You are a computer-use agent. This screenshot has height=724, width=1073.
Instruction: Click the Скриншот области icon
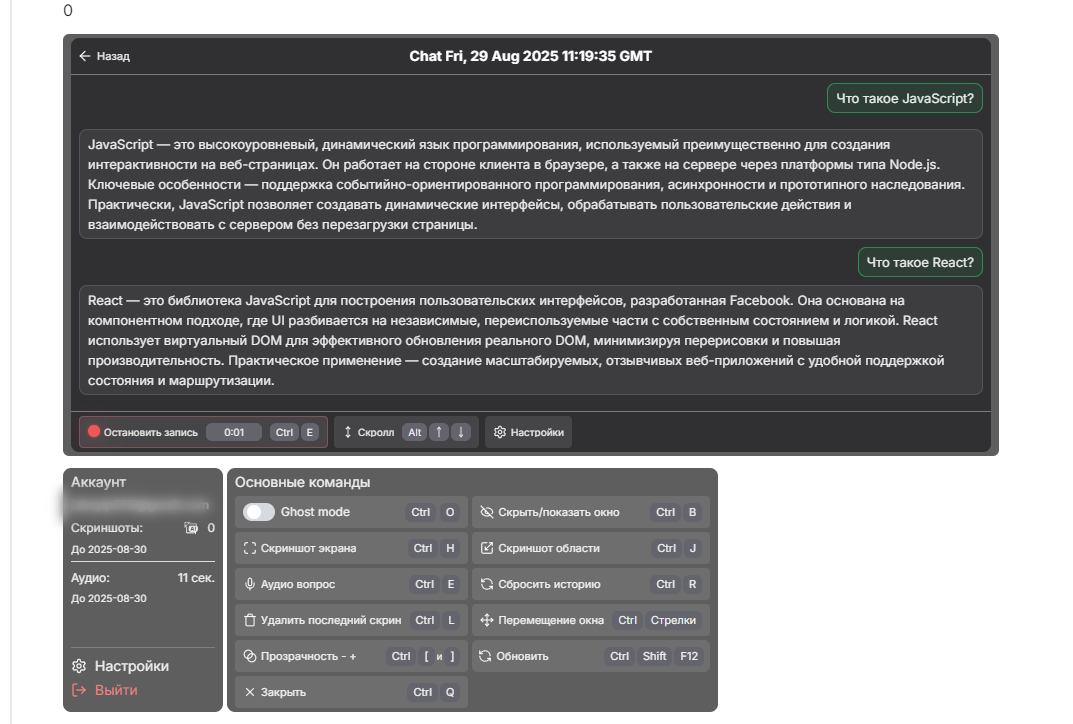(487, 548)
